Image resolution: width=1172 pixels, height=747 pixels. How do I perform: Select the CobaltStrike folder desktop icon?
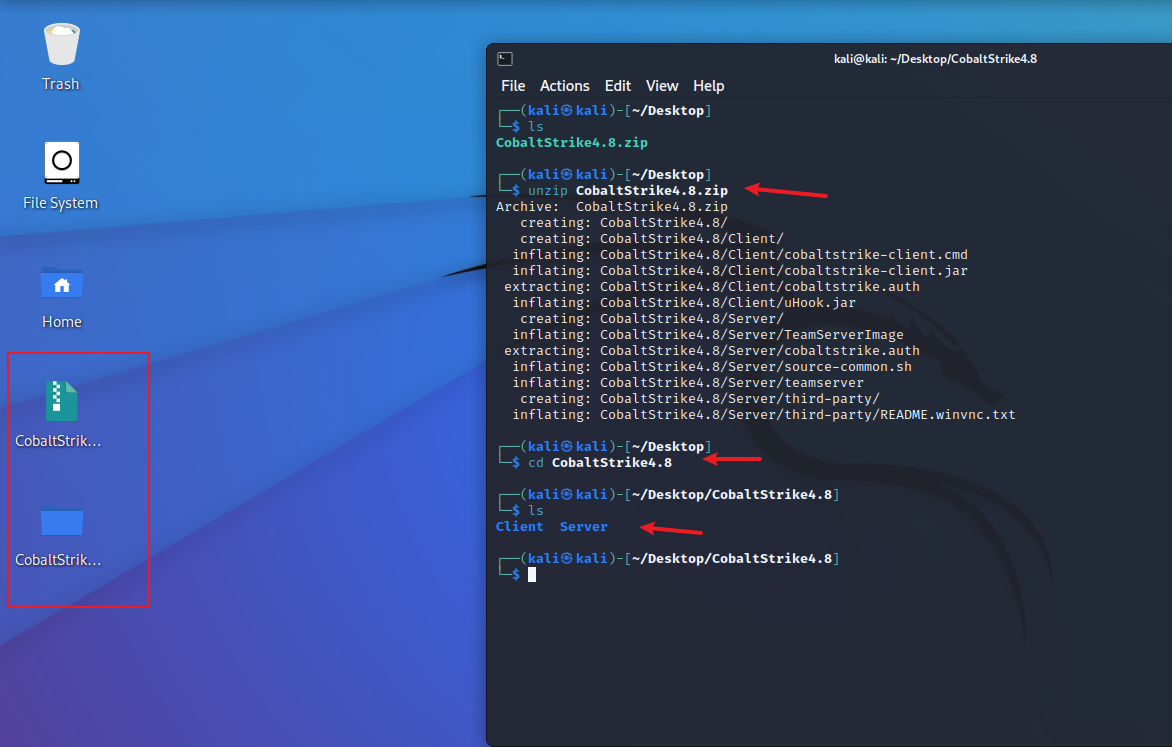coord(59,535)
